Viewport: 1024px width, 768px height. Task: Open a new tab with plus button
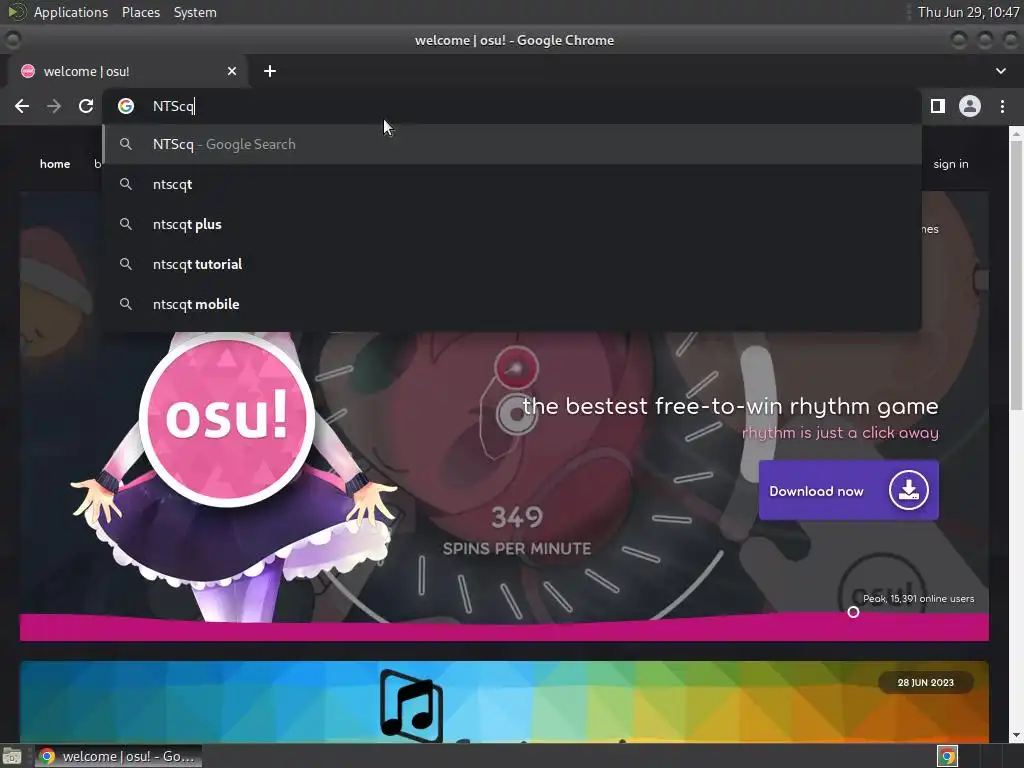270,71
